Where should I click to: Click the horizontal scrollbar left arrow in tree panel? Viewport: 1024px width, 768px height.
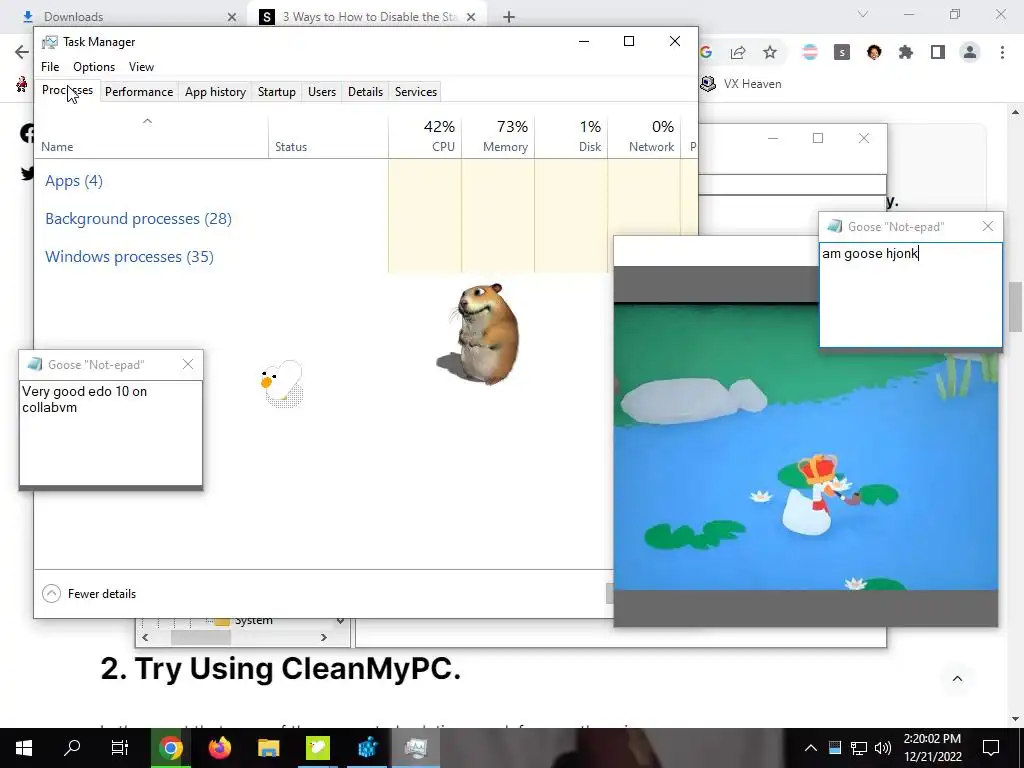[x=145, y=637]
